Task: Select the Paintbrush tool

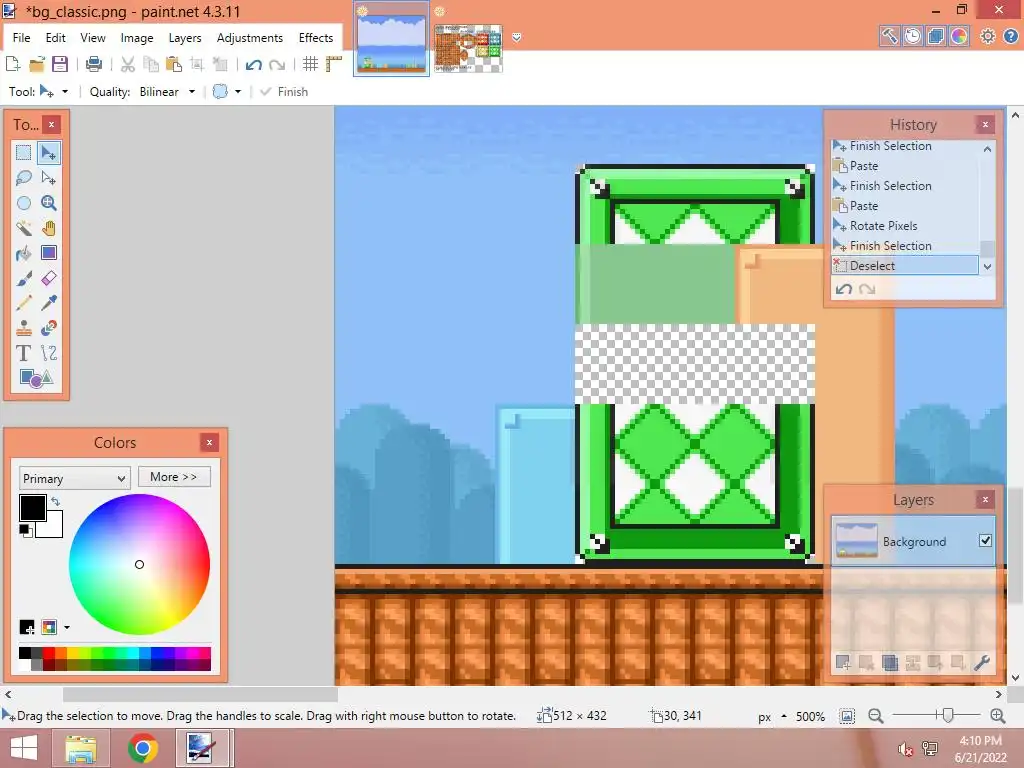Action: [24, 278]
